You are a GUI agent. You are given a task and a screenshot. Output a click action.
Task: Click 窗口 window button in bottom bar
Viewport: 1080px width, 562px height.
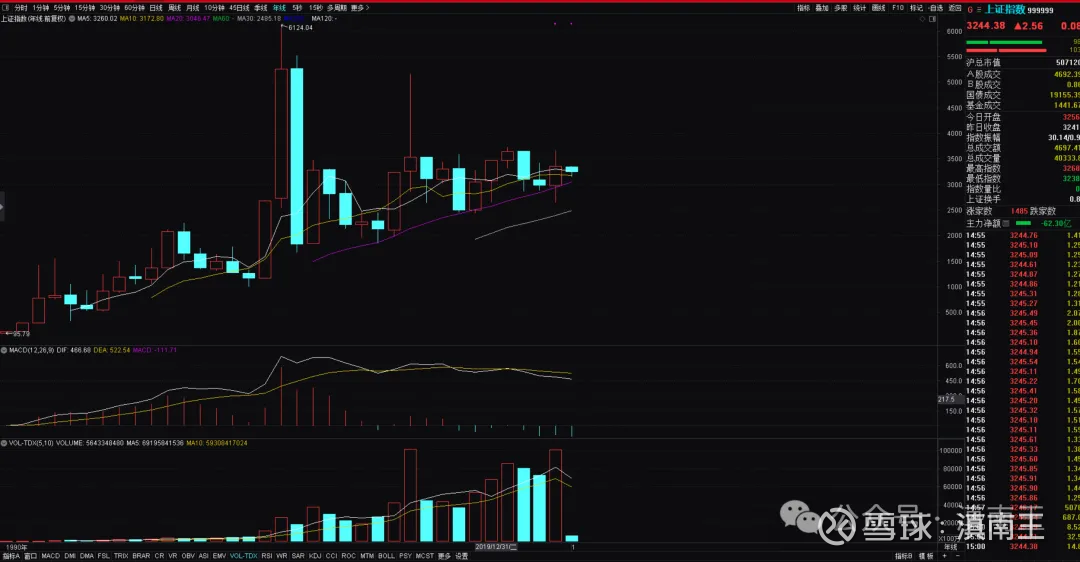click(30, 556)
